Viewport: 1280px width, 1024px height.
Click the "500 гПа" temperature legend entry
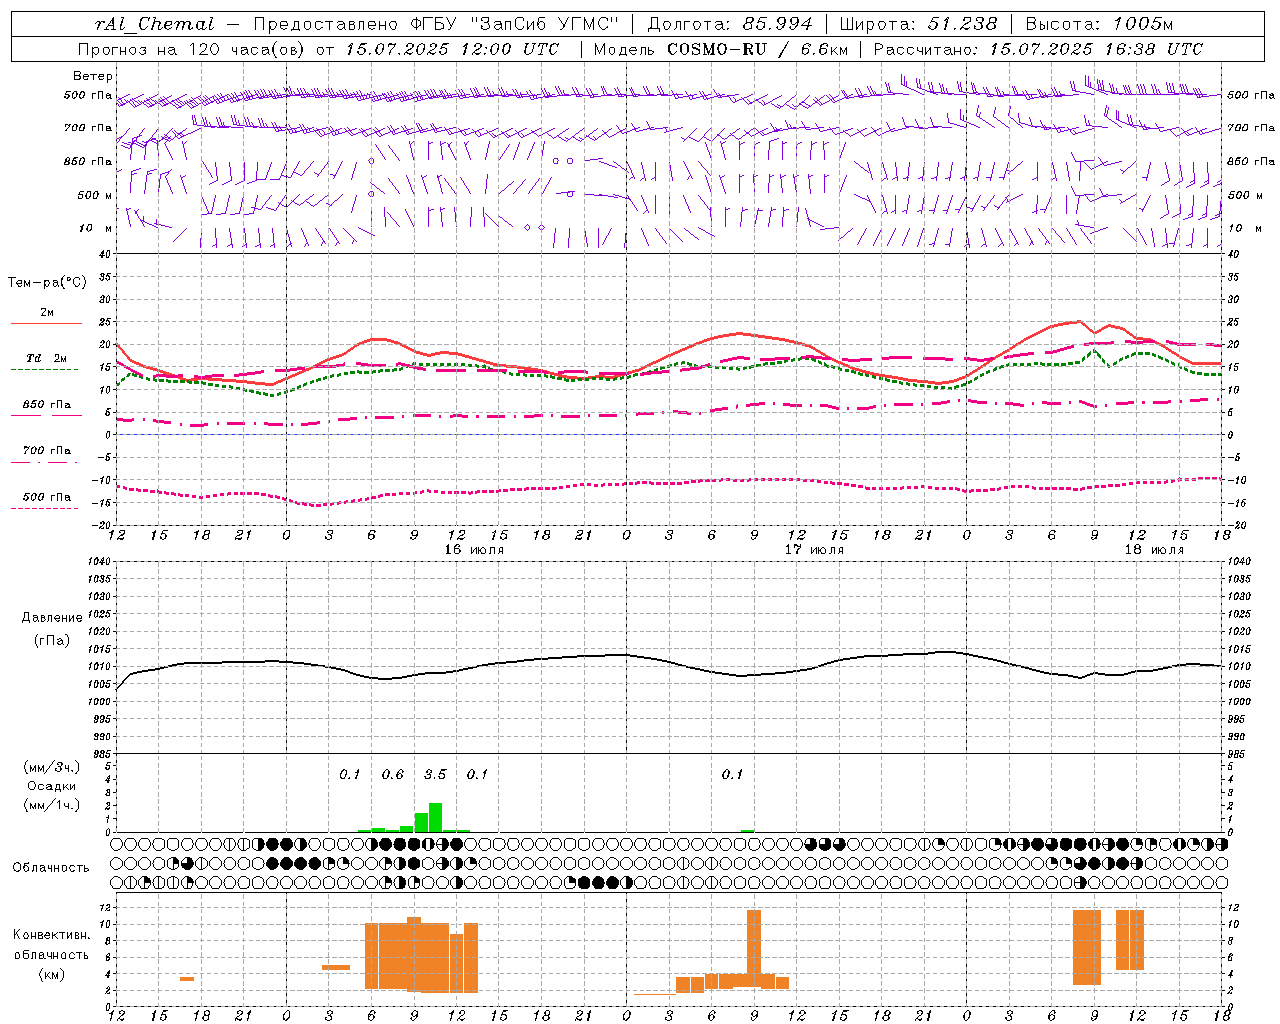pyautogui.click(x=46, y=497)
